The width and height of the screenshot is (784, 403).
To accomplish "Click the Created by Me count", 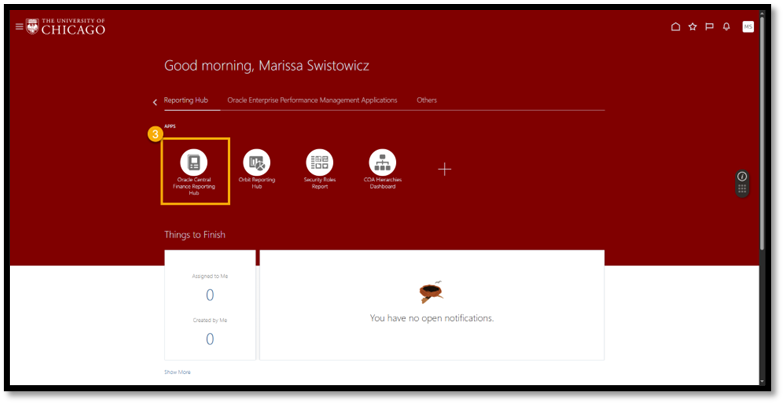I will coord(210,339).
